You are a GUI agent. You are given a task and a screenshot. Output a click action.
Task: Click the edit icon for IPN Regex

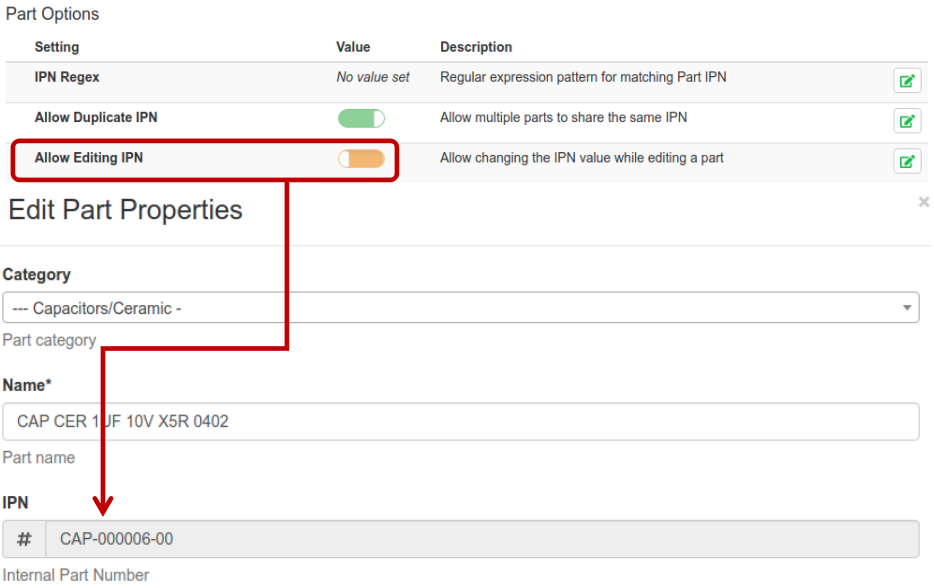click(x=907, y=81)
